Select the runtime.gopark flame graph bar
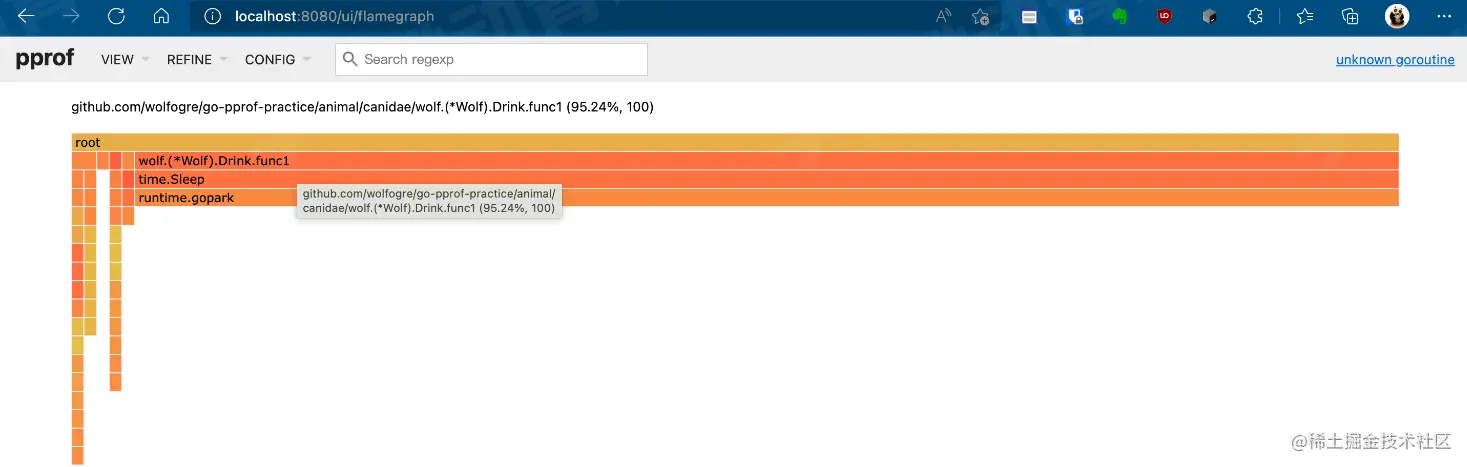The image size is (1467, 467). (900, 198)
